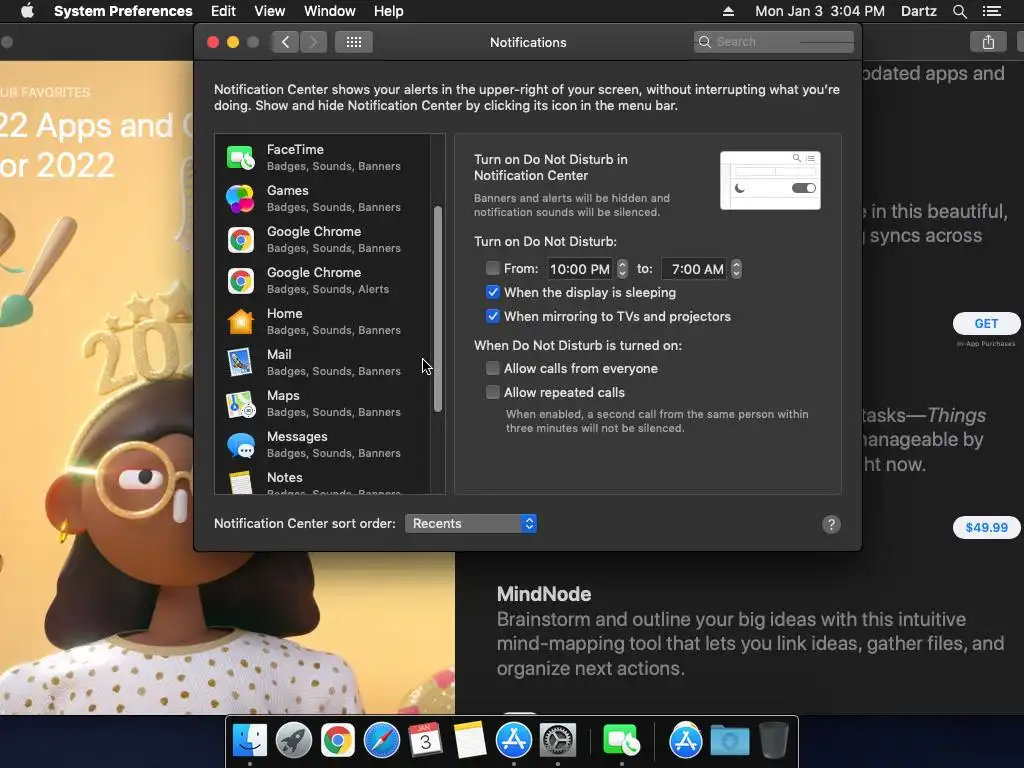
Task: Select Home in the notifications app list
Action: [x=323, y=321]
